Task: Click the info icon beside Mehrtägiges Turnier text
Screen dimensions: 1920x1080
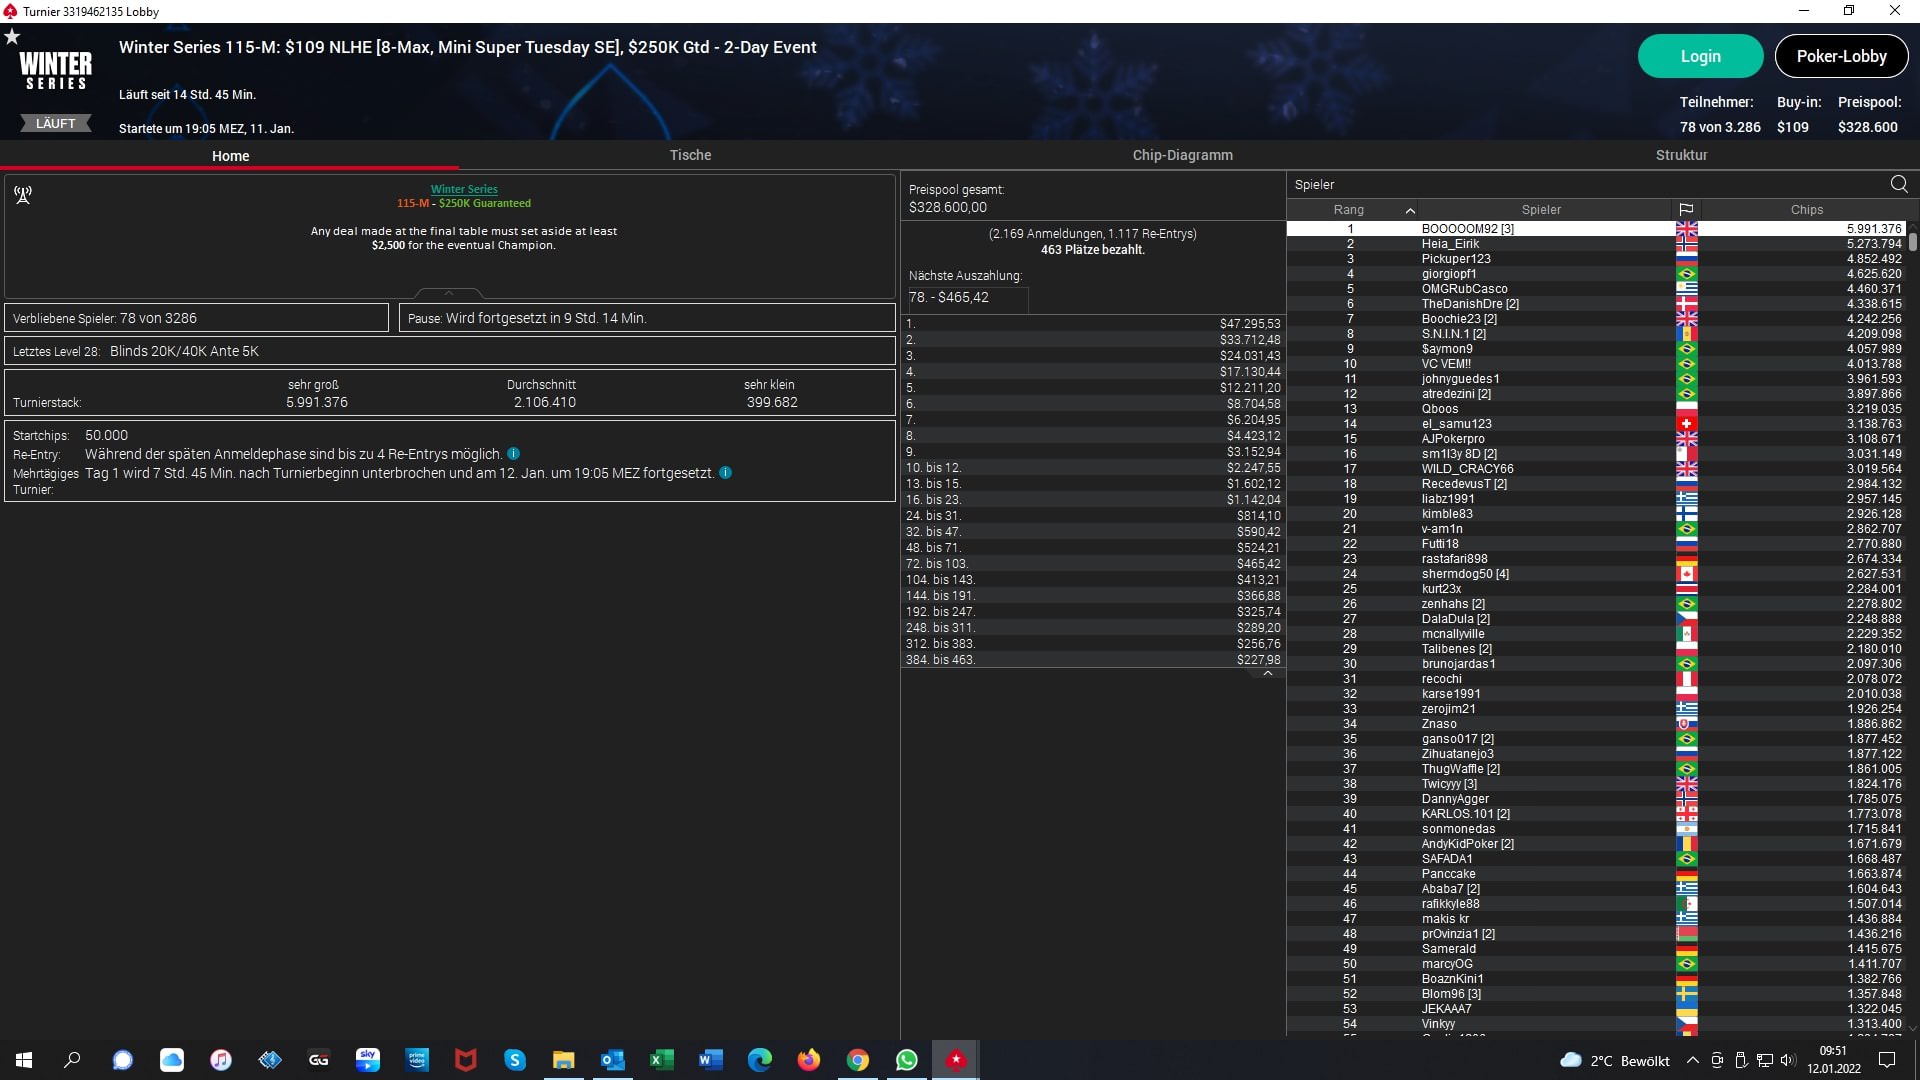Action: 726,473
